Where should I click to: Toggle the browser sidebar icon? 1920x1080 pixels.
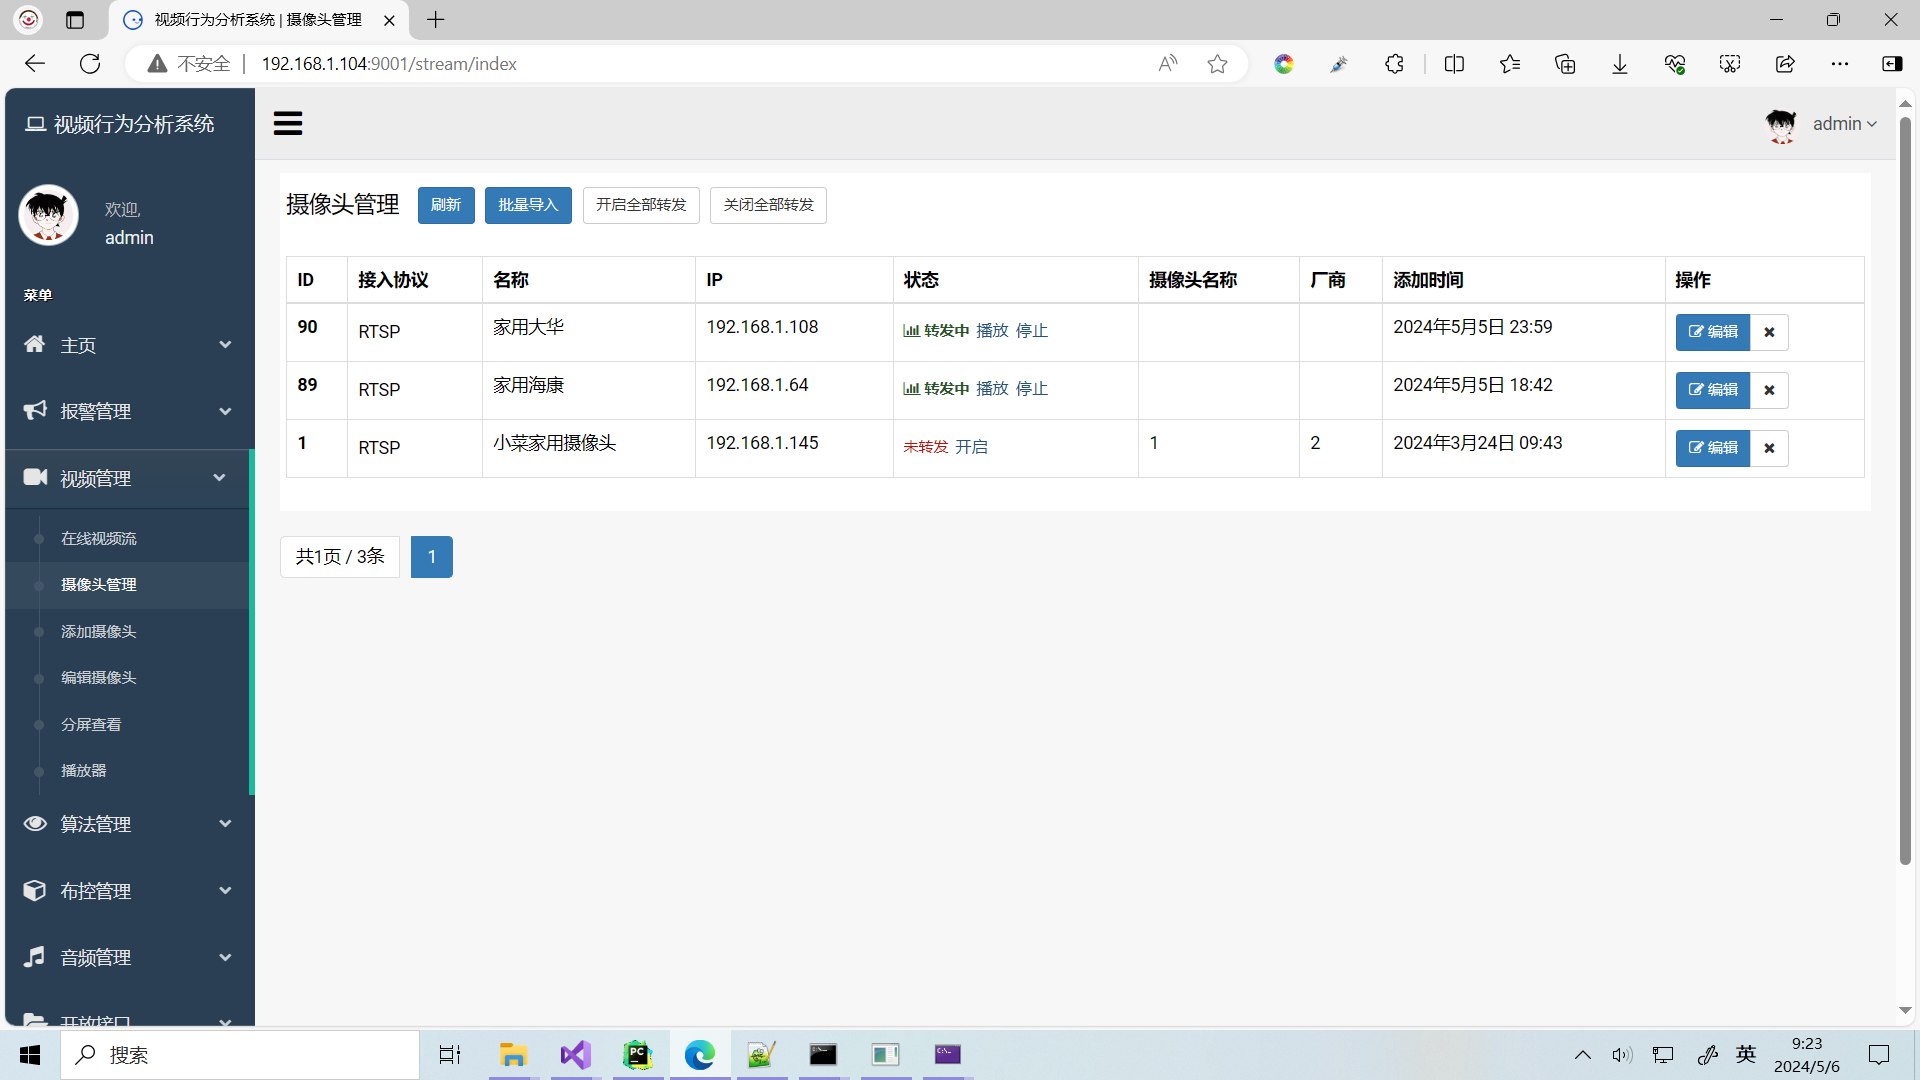coord(1892,64)
